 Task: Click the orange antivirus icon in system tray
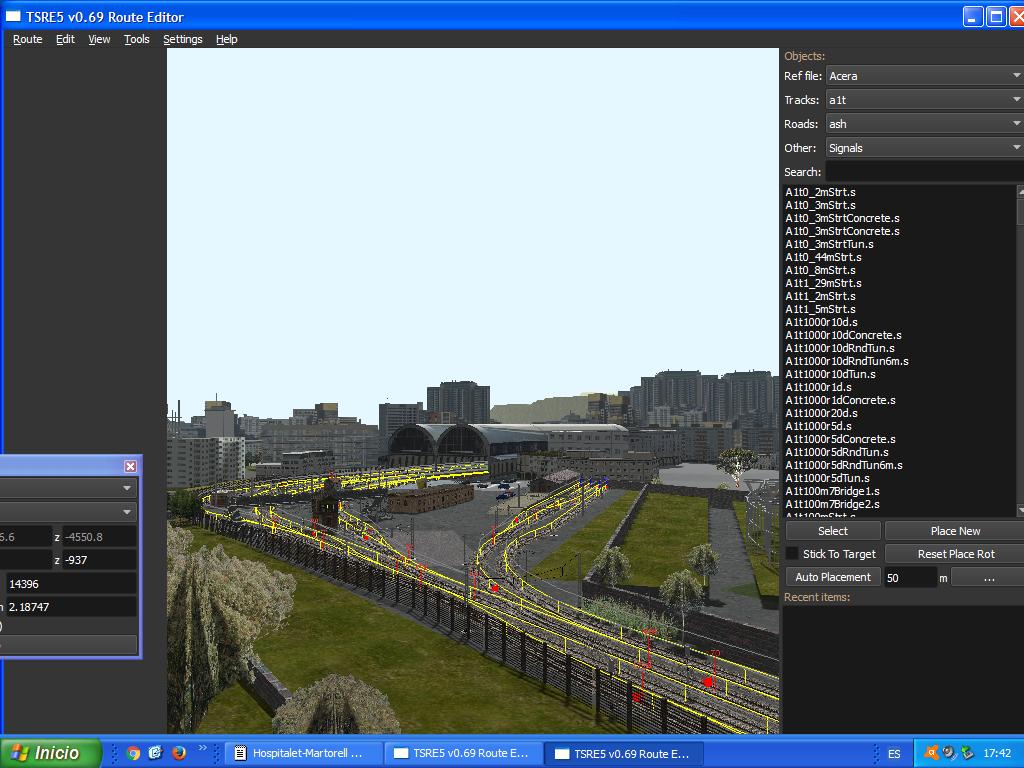click(931, 753)
